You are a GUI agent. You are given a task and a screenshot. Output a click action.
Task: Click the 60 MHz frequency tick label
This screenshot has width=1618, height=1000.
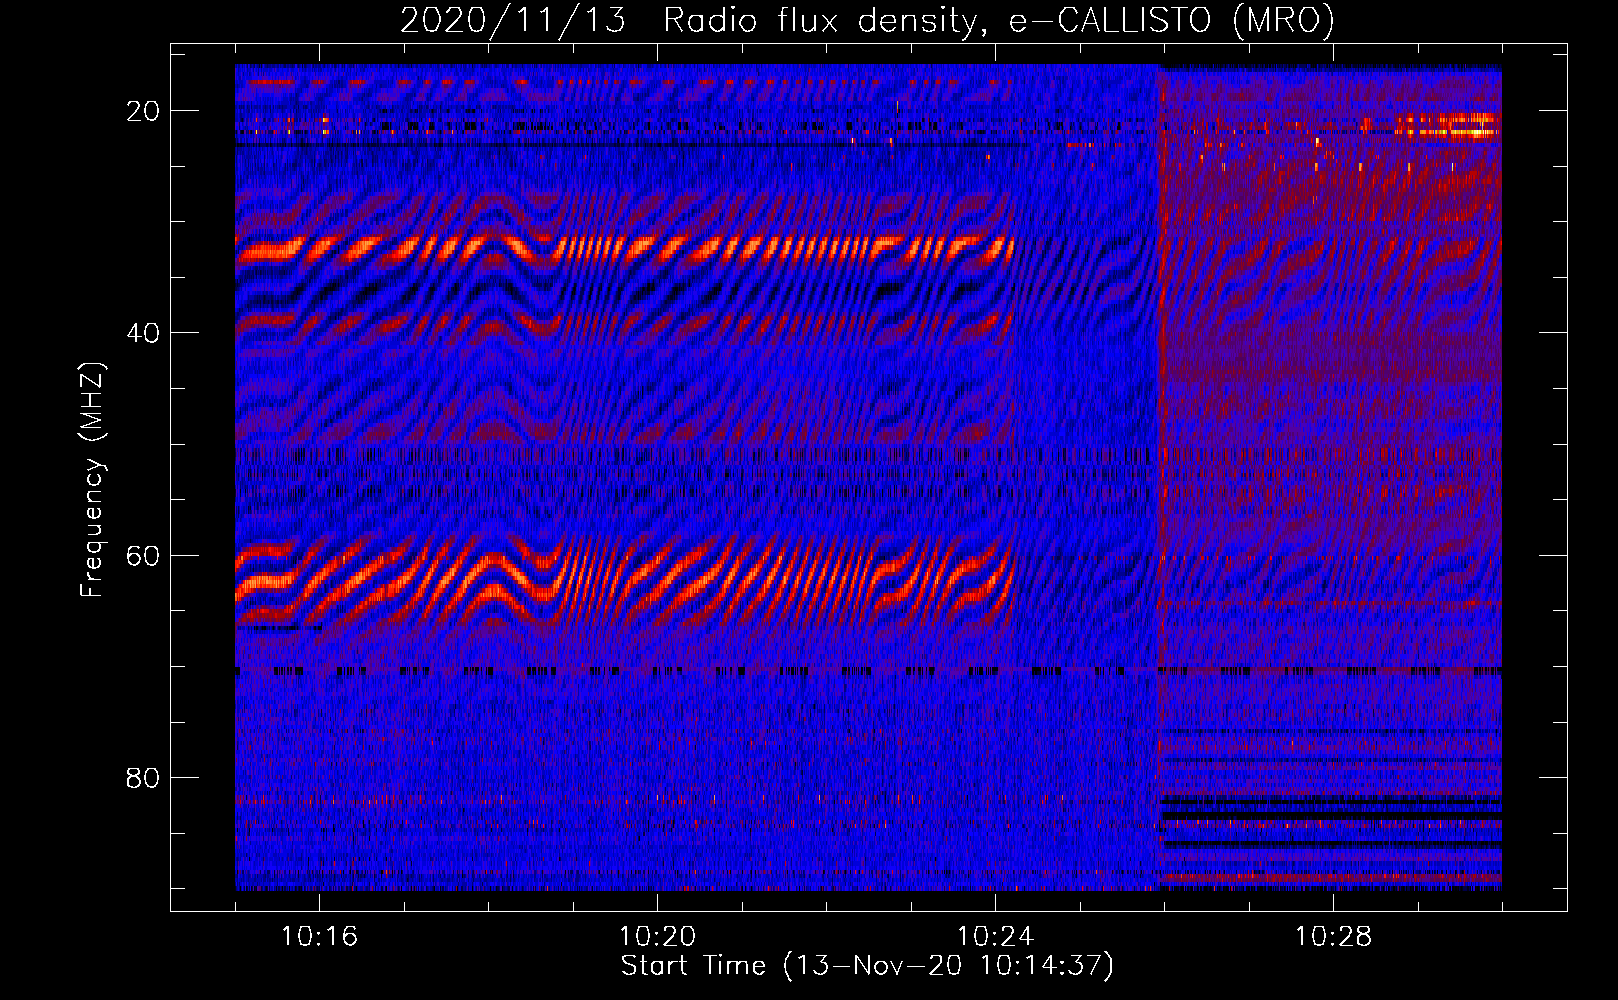(x=144, y=556)
